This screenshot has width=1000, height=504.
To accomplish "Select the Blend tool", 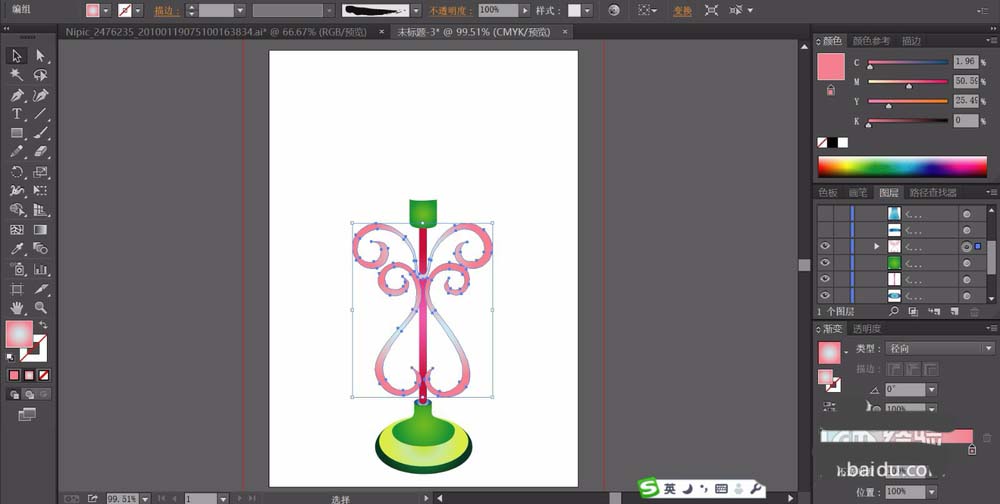I will [40, 249].
